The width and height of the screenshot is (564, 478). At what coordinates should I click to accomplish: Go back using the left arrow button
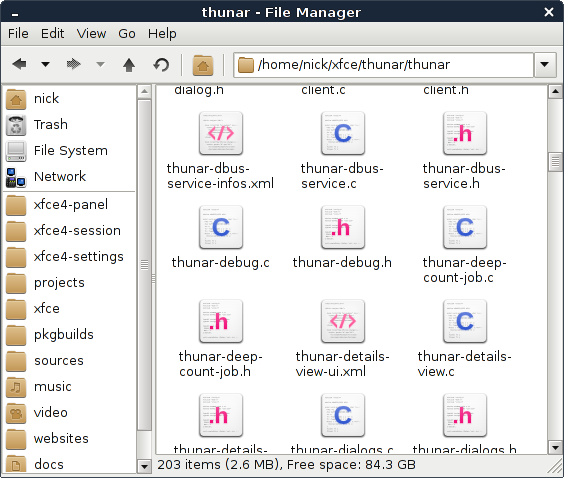point(19,65)
